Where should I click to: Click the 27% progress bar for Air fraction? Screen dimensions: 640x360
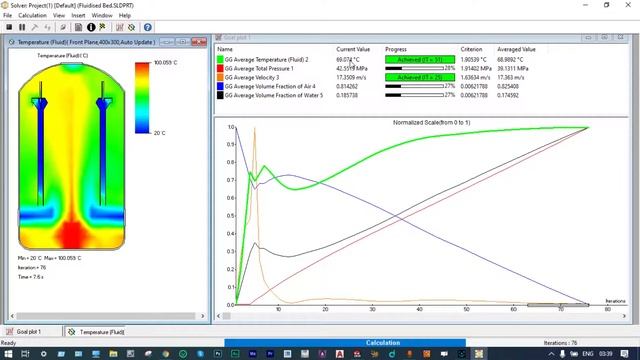(414, 87)
